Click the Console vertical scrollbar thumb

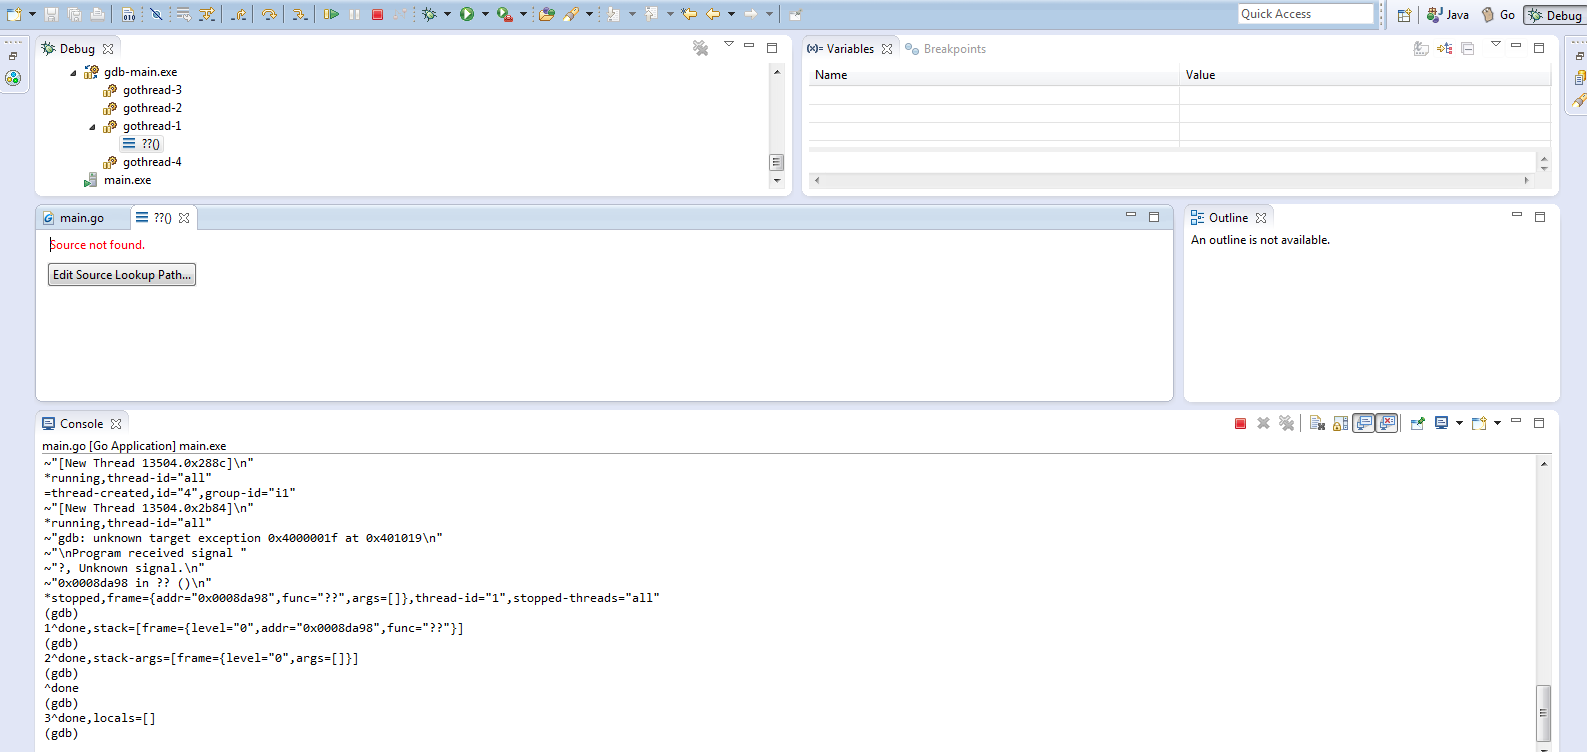[1544, 713]
